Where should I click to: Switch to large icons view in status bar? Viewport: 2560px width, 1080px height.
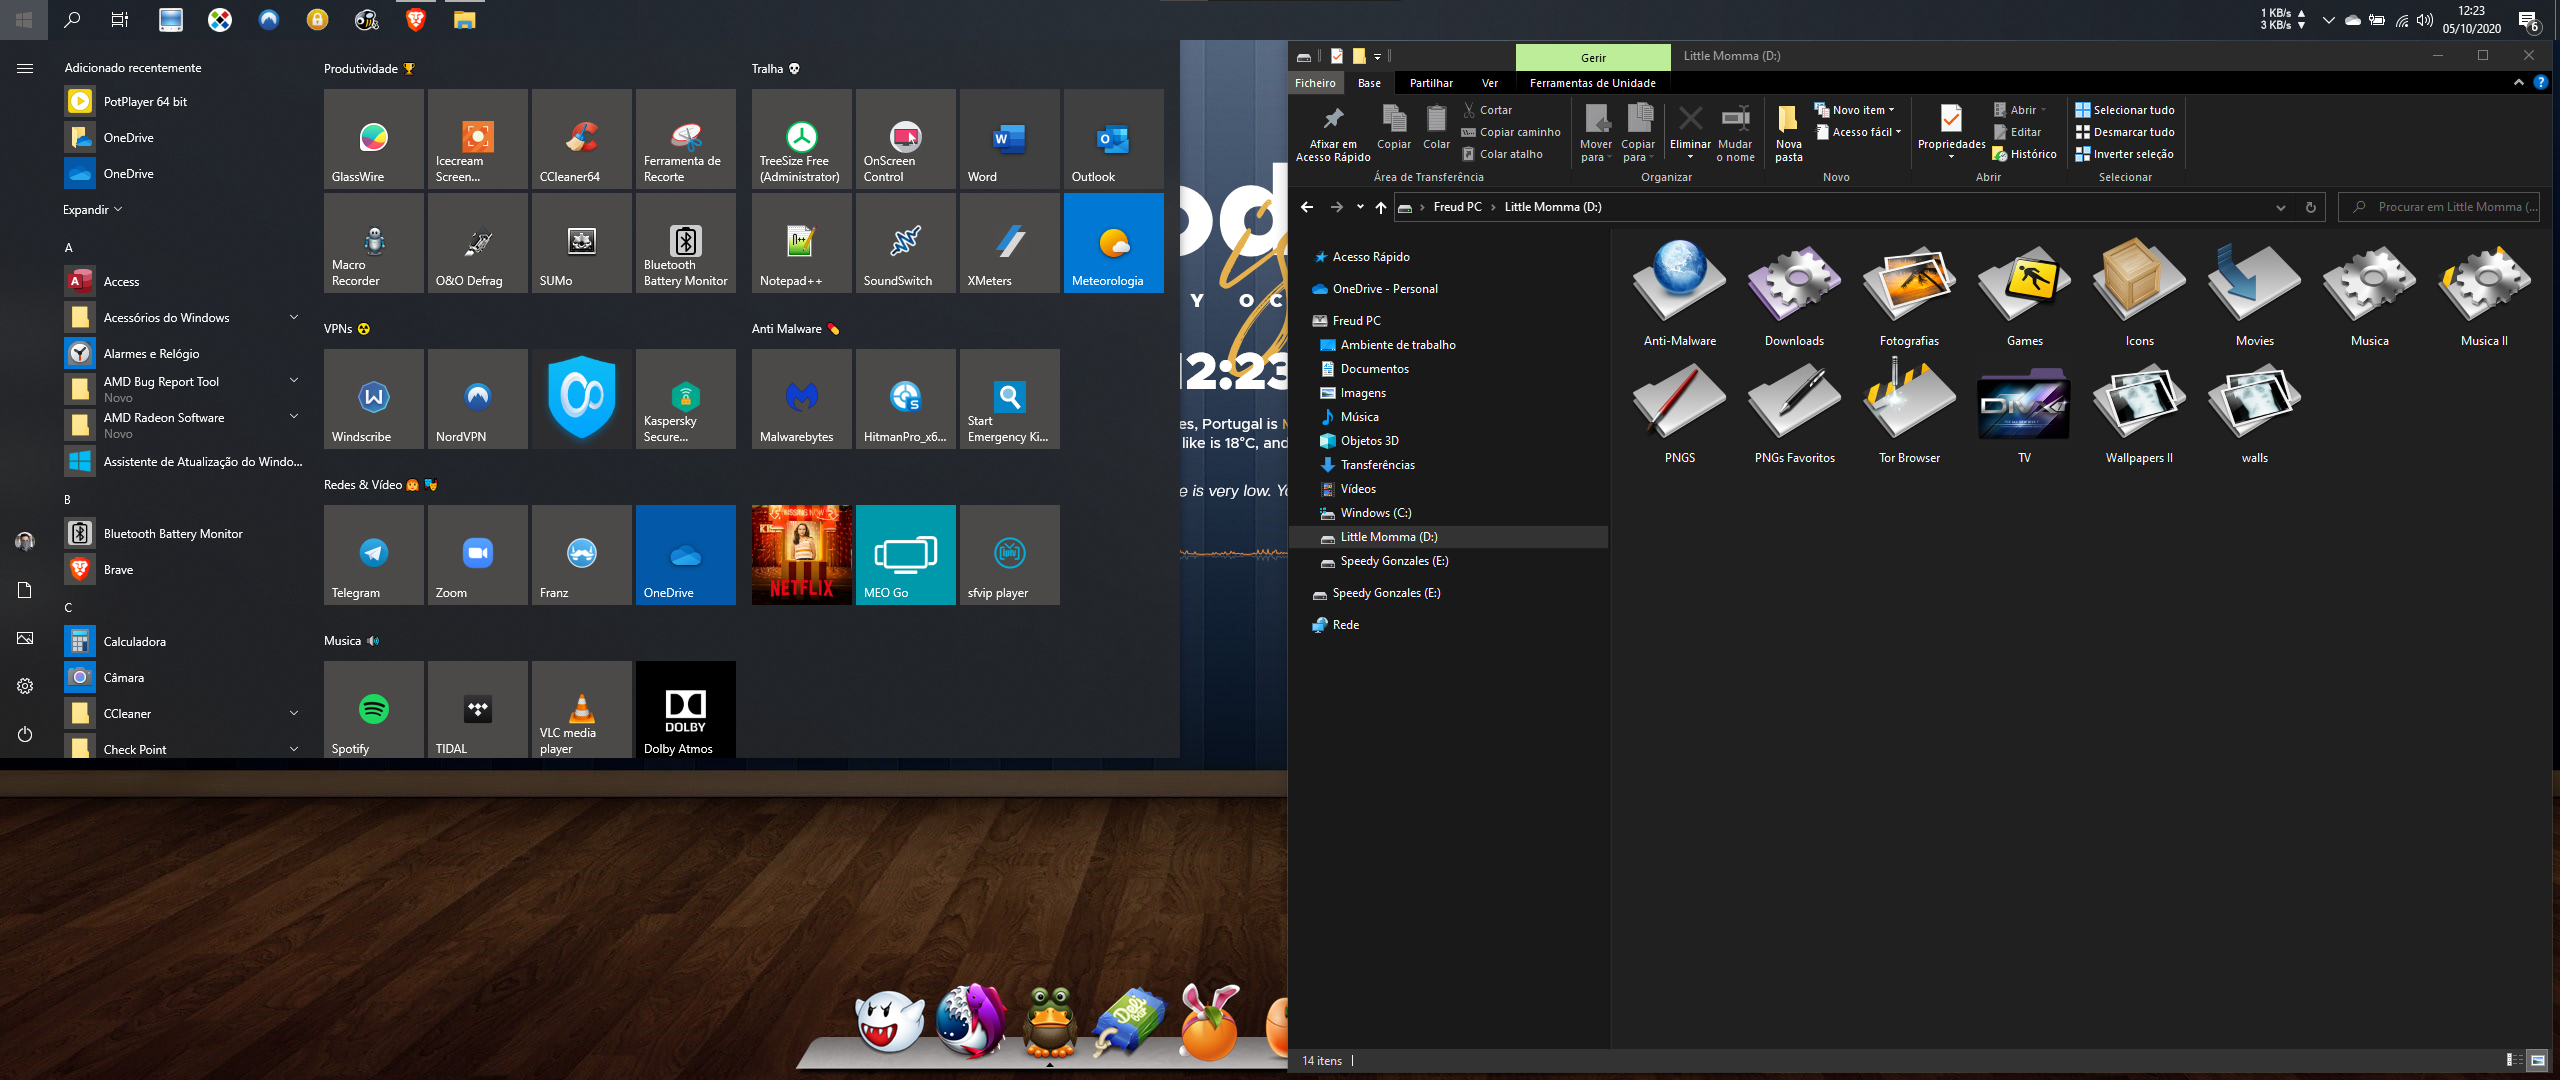coord(2538,1060)
